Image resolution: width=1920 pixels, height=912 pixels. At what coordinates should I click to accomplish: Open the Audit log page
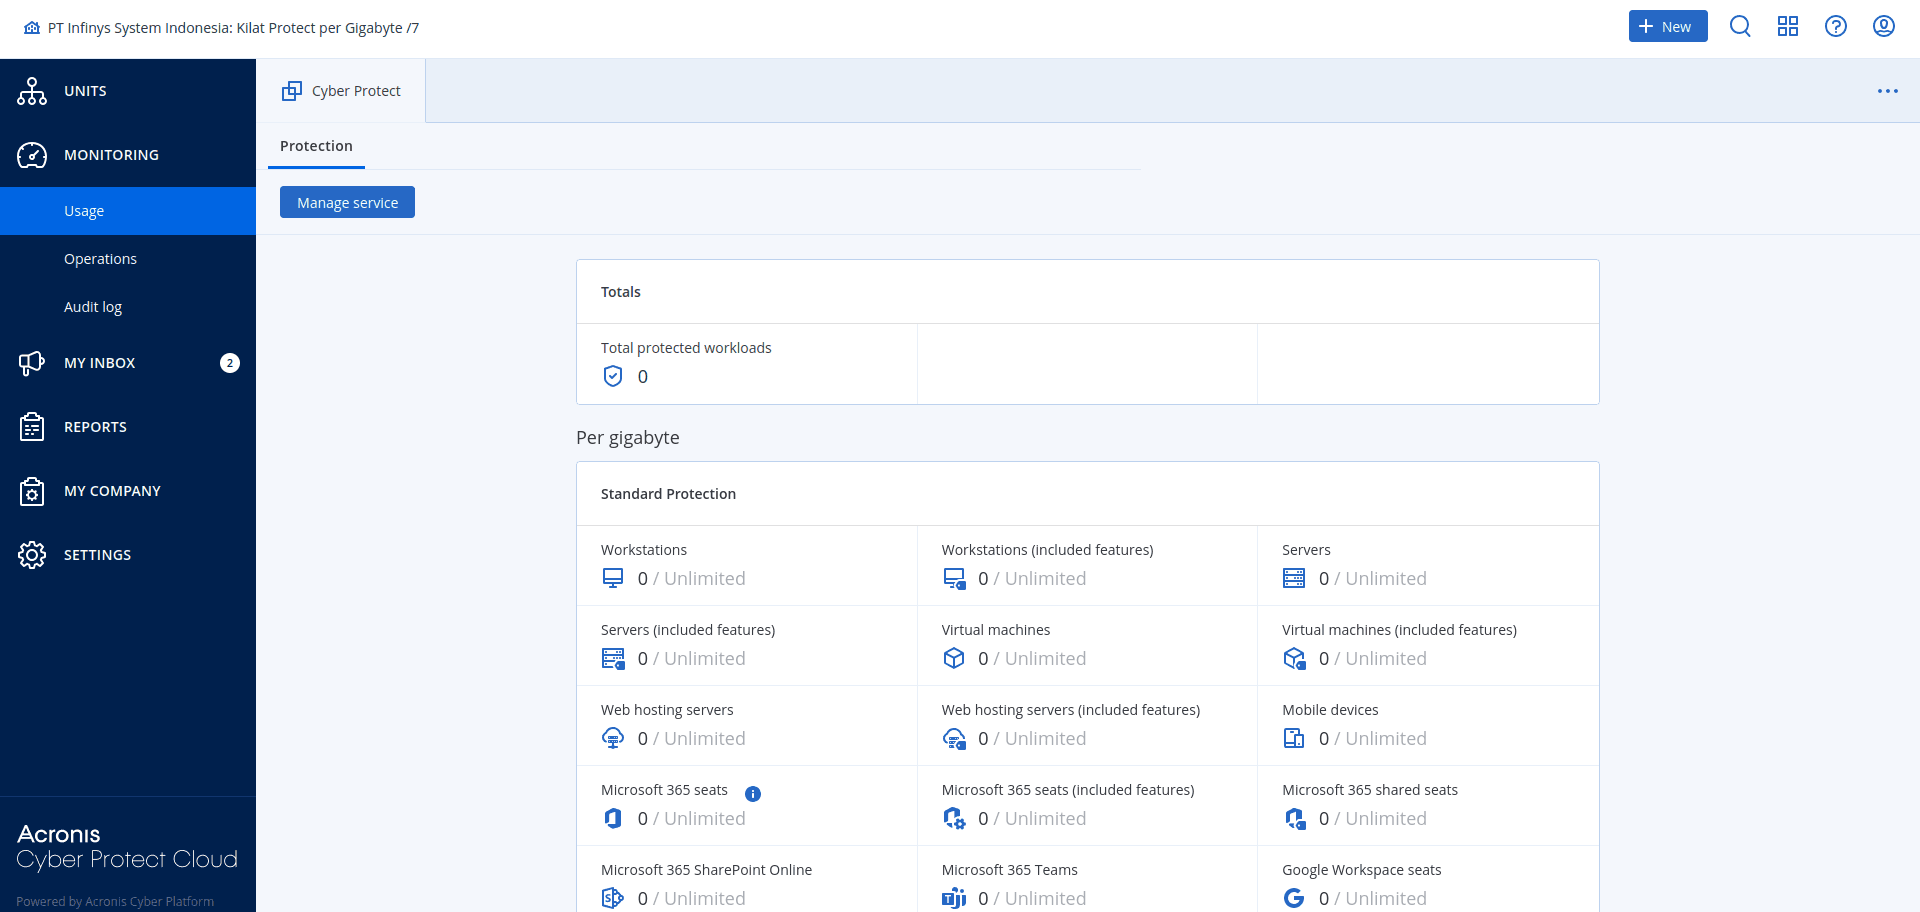tap(92, 307)
